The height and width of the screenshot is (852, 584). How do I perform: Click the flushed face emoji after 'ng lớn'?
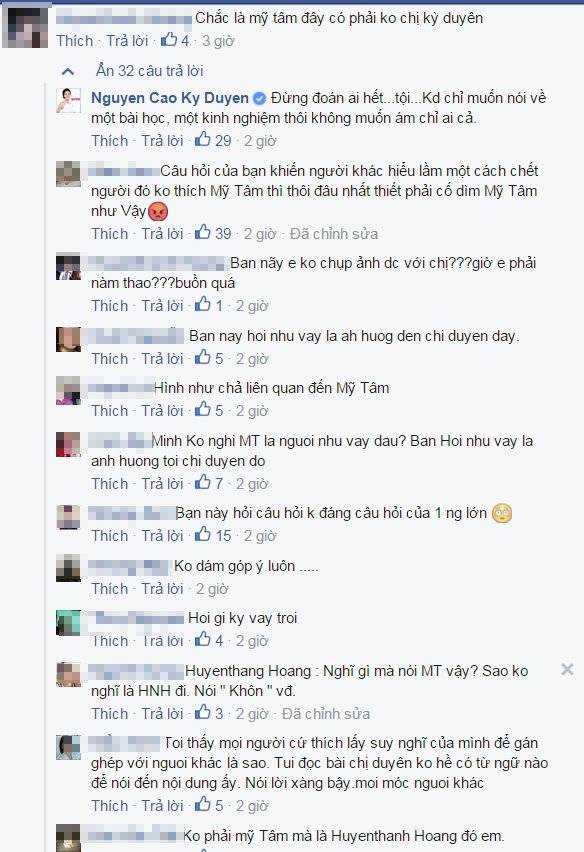[501, 513]
